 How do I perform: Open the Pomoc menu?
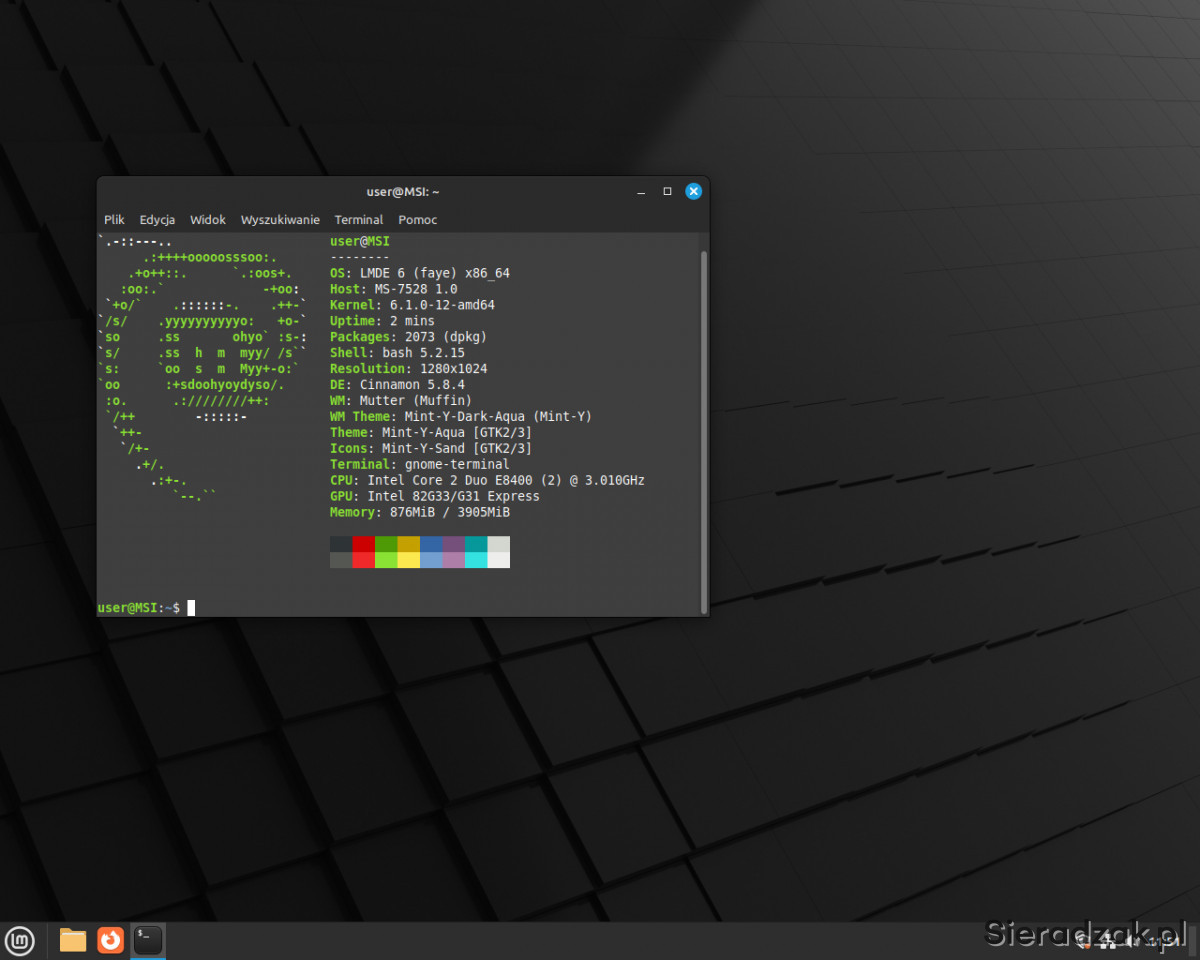pyautogui.click(x=418, y=220)
